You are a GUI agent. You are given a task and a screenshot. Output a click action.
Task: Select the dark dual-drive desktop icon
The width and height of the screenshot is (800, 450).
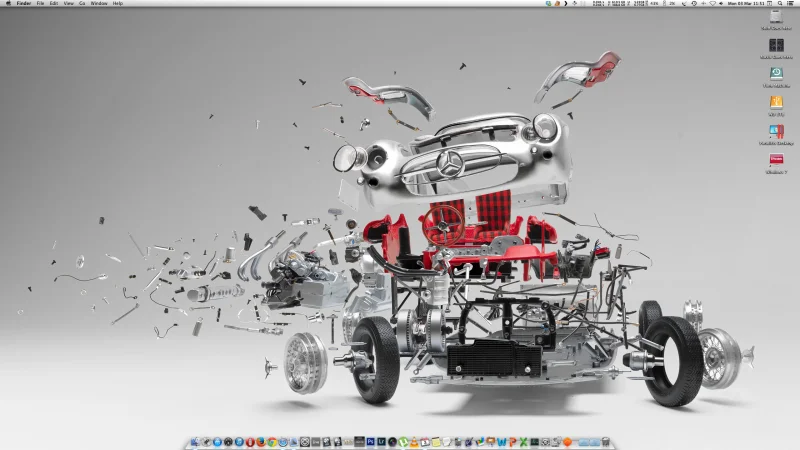coord(776,45)
